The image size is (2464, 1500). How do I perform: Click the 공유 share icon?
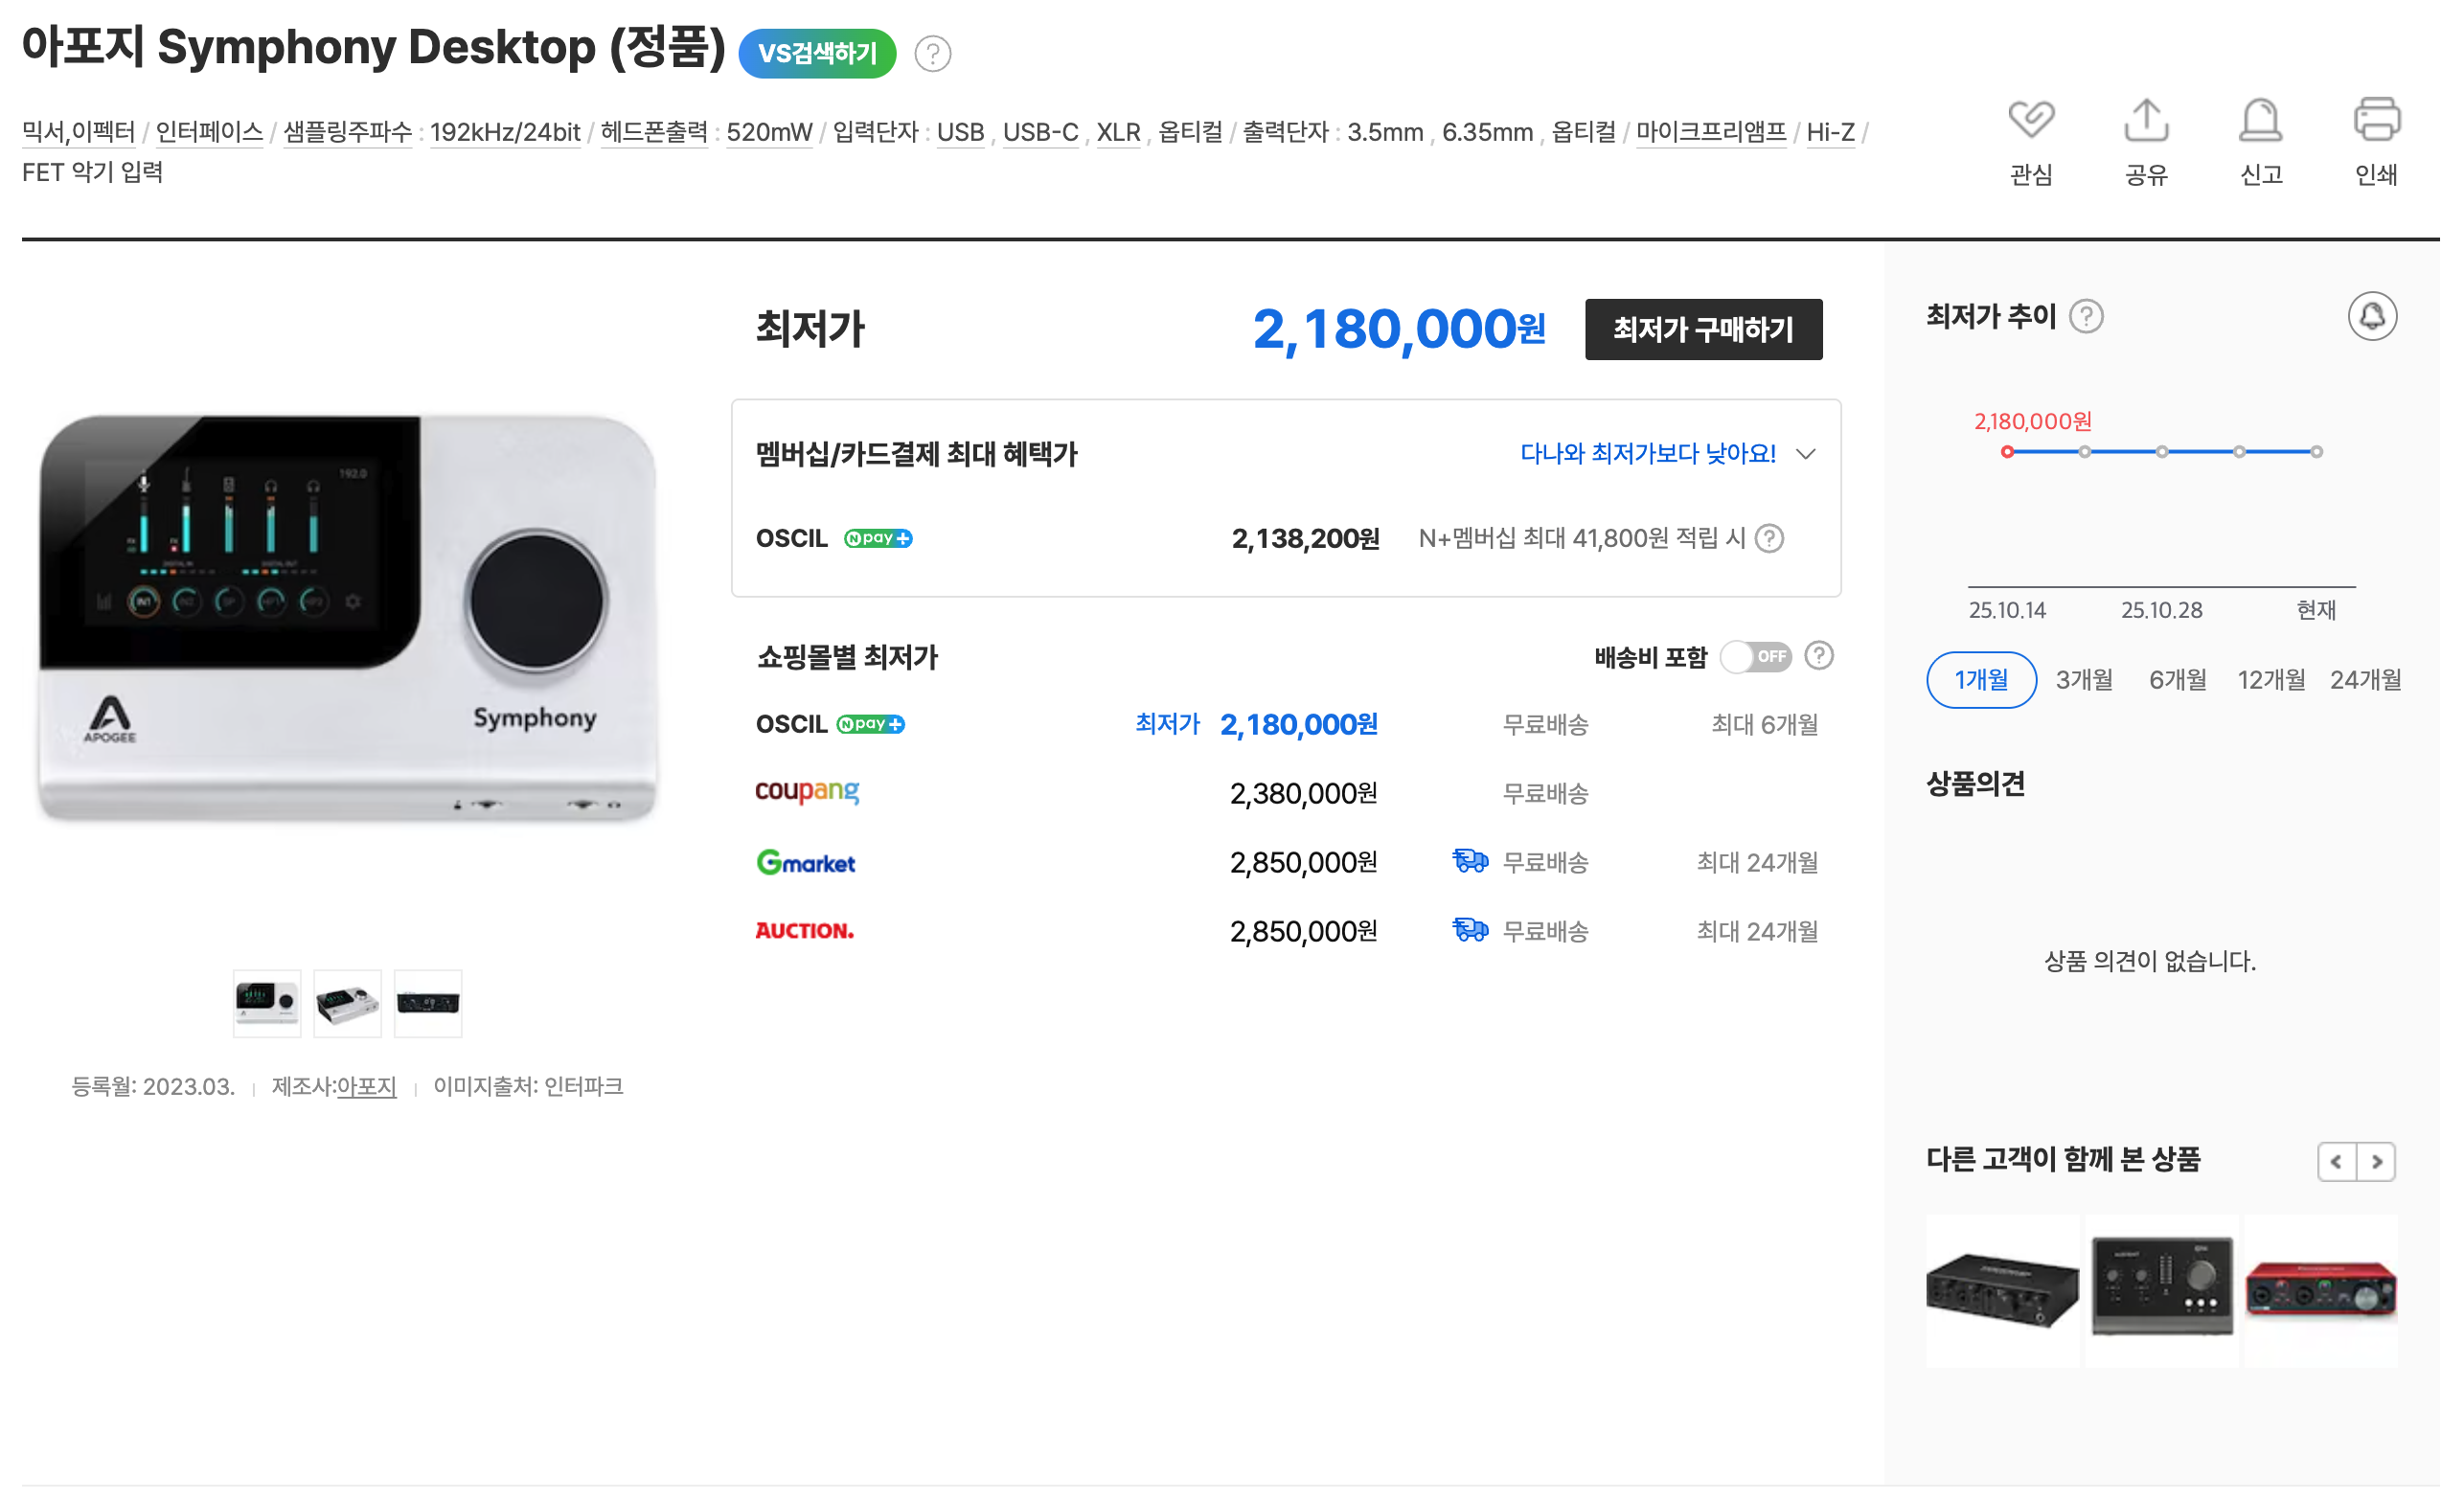(2146, 121)
